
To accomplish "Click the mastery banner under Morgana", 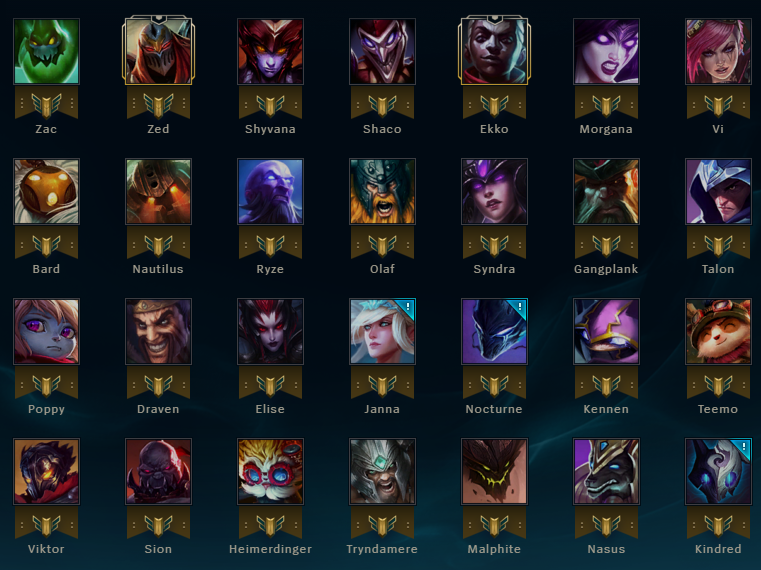I will 606,103.
